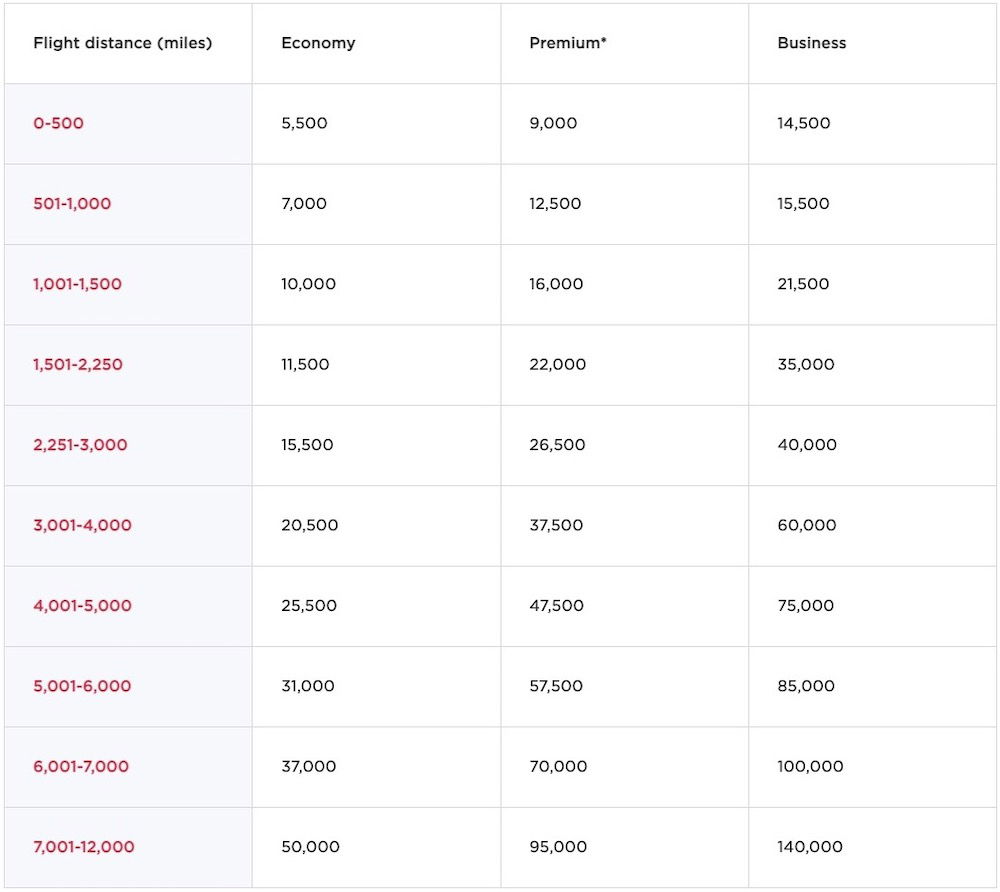Click the 1,501-2,250 miles link
The image size is (1000, 892).
(x=78, y=365)
